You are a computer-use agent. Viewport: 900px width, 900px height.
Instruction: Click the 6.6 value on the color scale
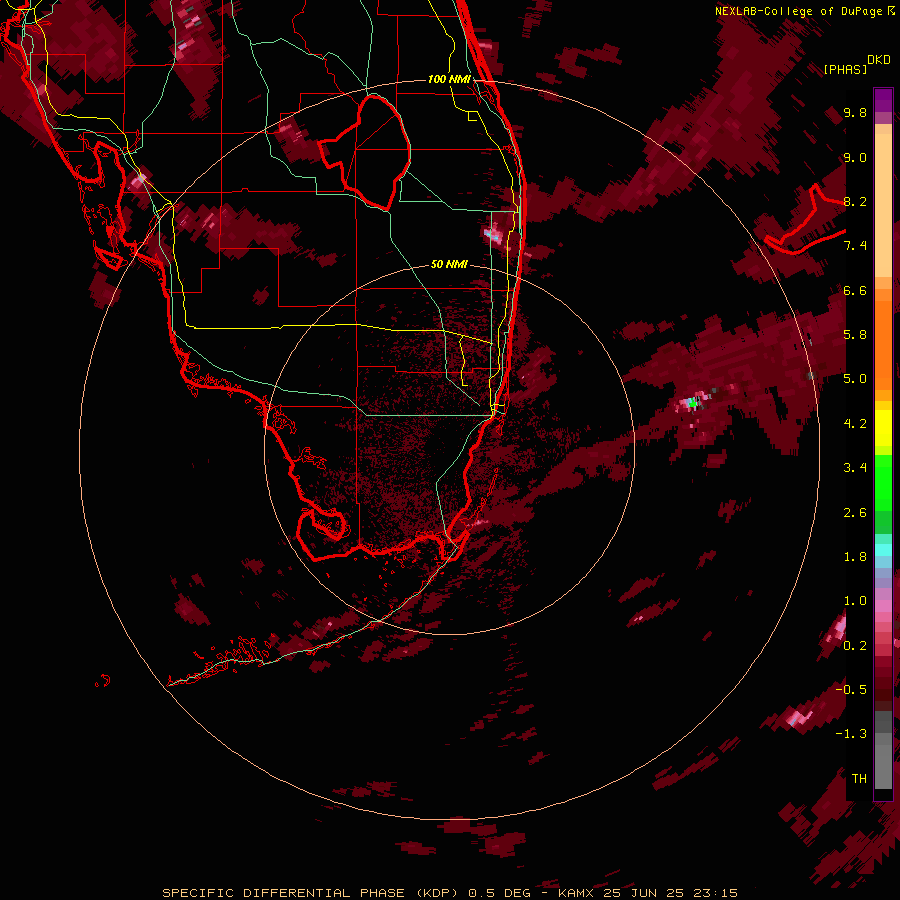pos(855,290)
